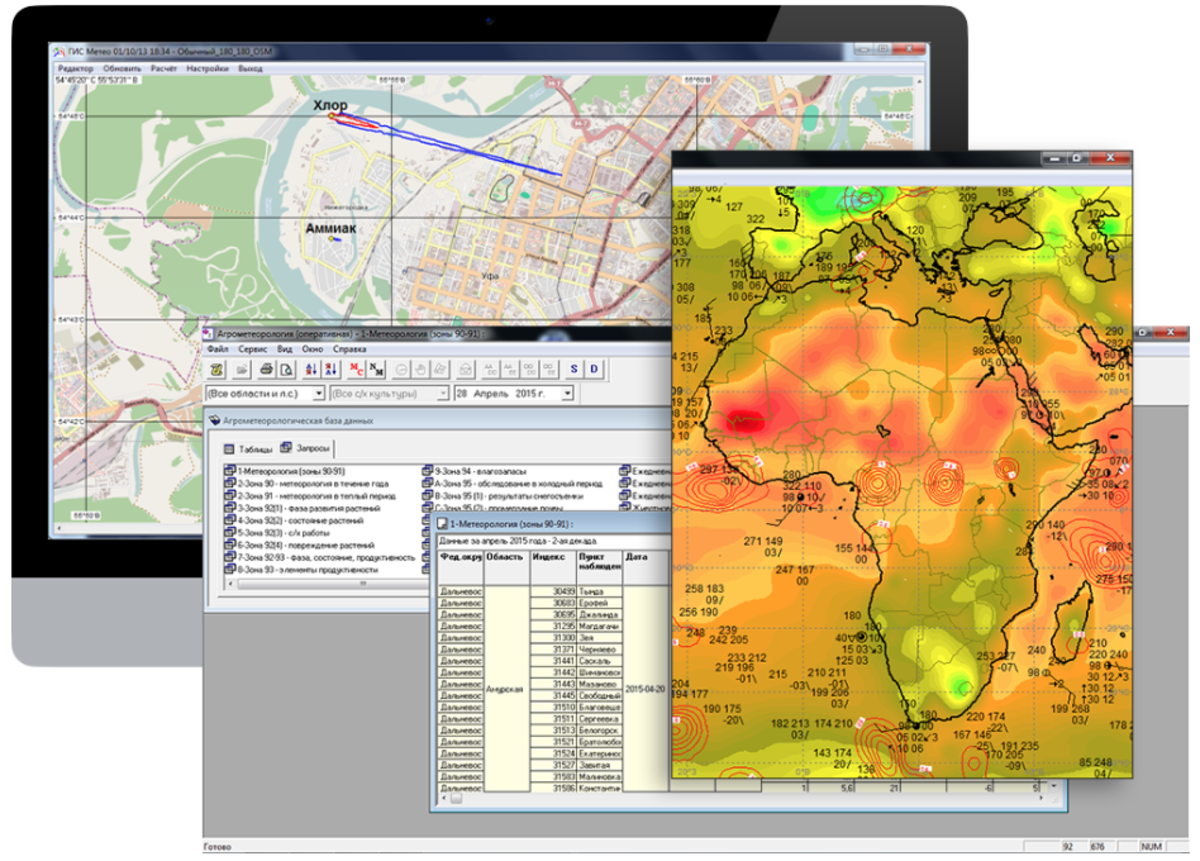The width and height of the screenshot is (1200, 861).
Task: Click station cell 'Зея'
Action: coord(599,637)
